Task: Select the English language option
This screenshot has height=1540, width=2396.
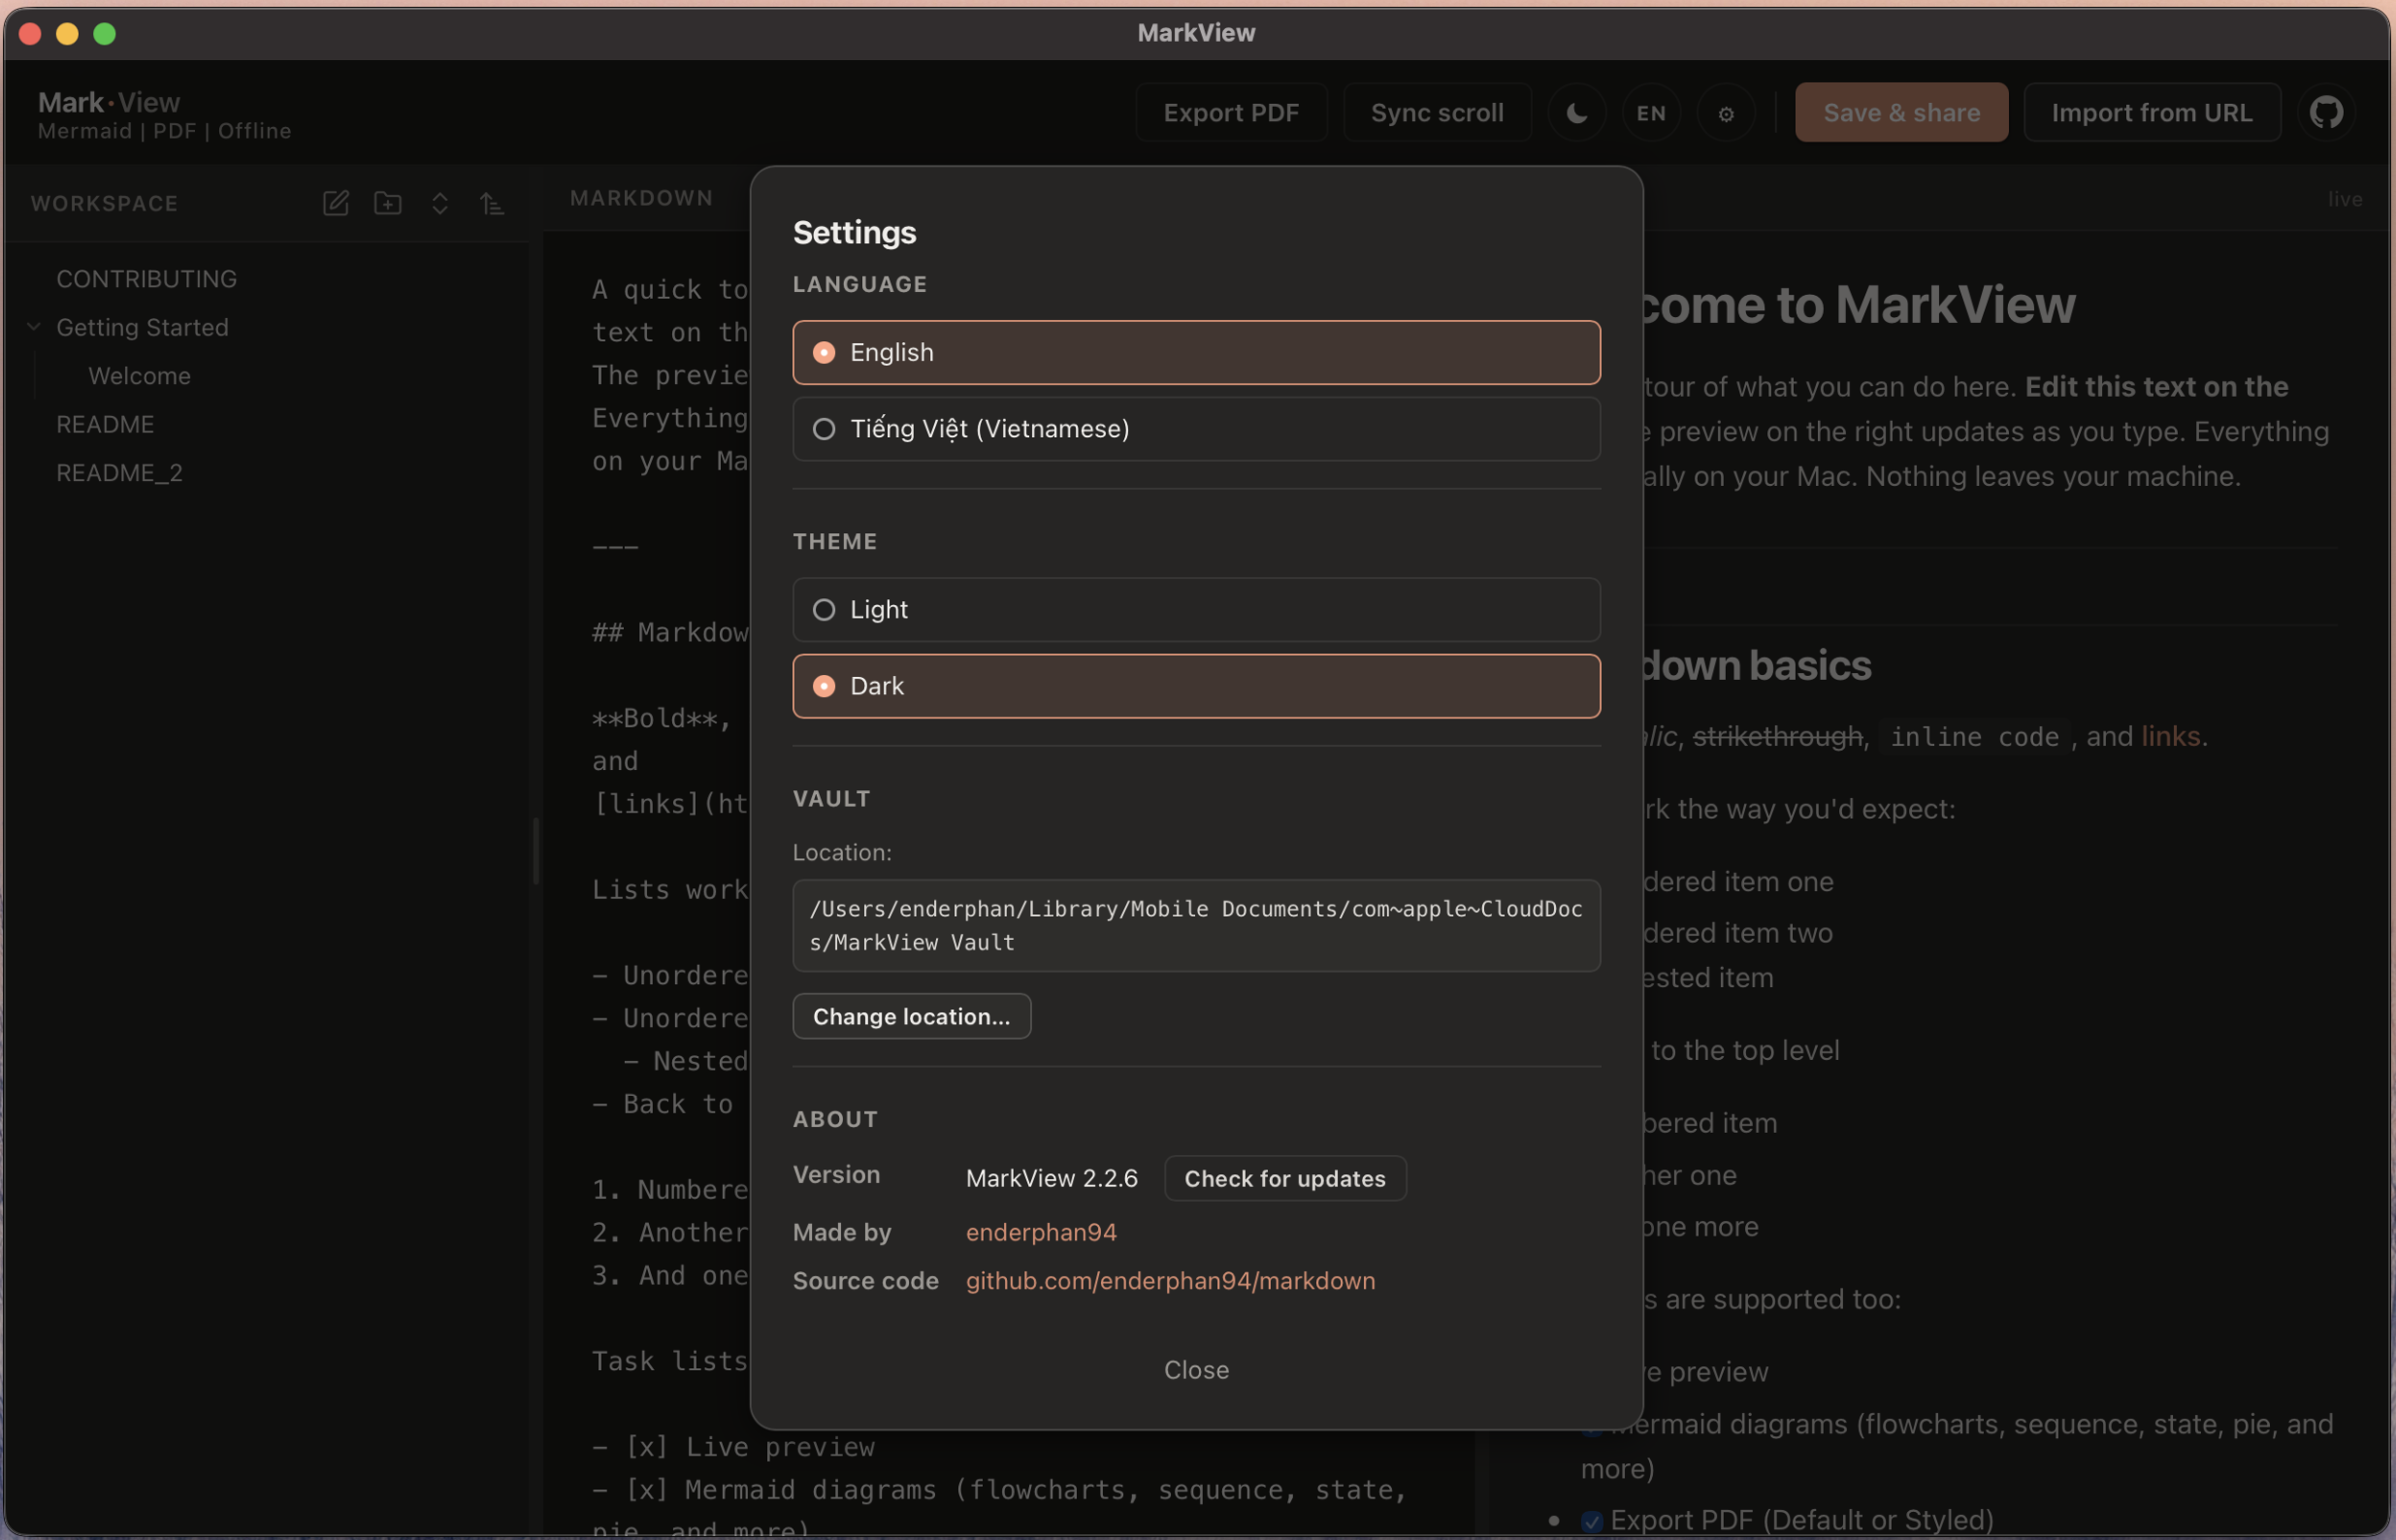Action: (x=1196, y=352)
